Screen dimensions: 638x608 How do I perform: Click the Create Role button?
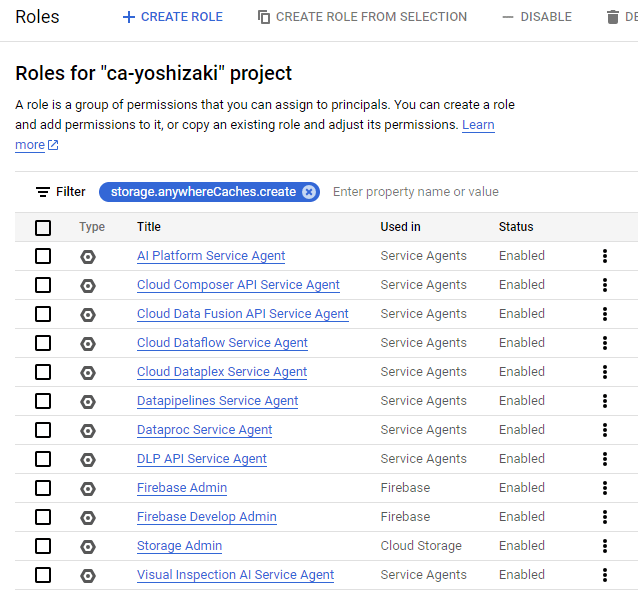coord(173,17)
